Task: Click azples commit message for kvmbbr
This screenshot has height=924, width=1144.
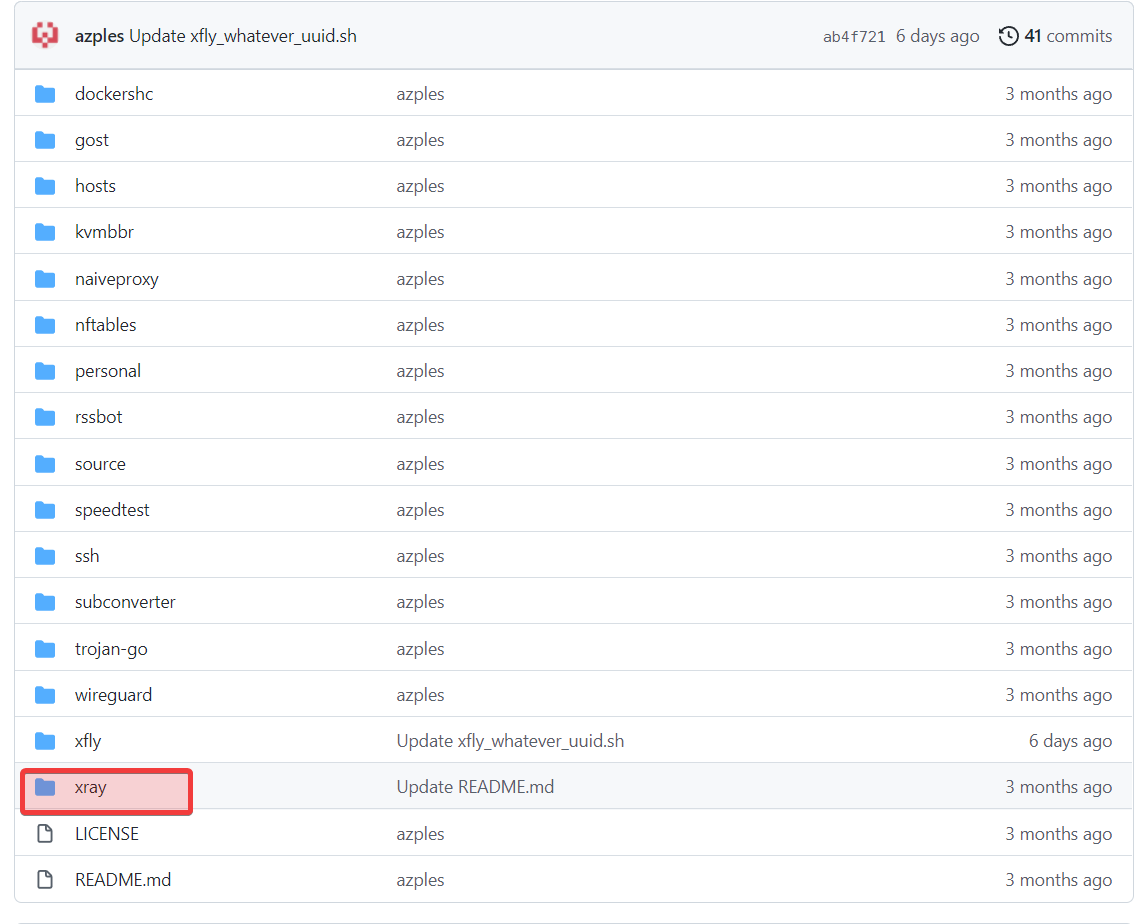Action: click(x=420, y=232)
